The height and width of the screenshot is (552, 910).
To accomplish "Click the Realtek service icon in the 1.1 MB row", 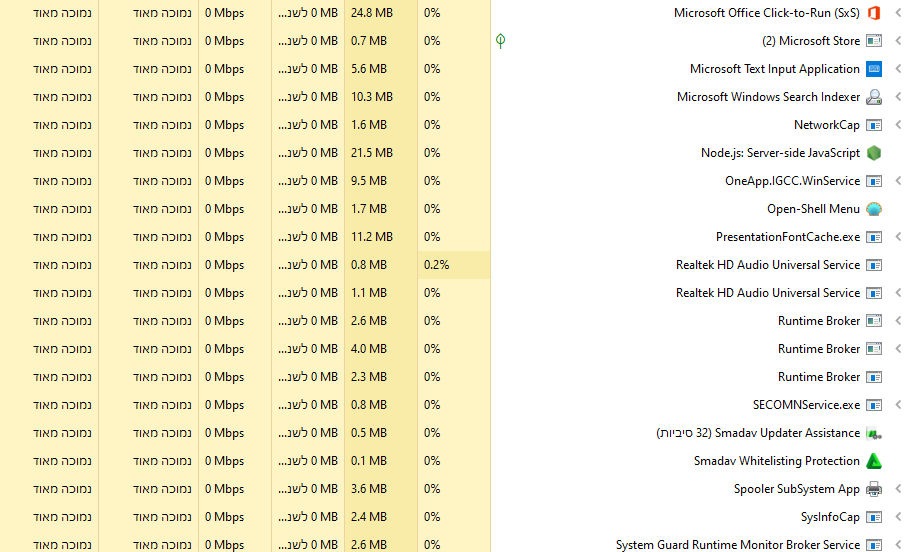I will 873,293.
